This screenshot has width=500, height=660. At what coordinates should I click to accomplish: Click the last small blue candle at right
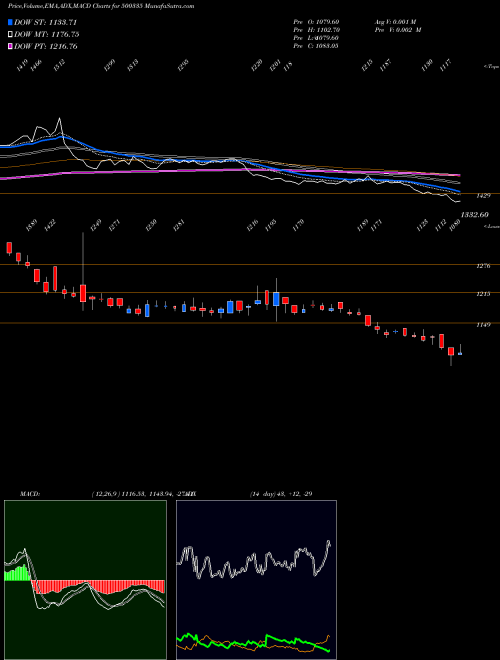coord(460,354)
